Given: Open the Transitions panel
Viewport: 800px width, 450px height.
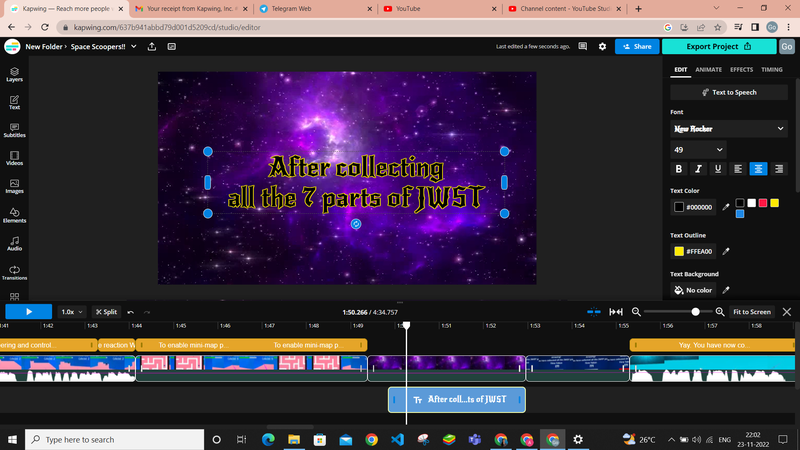Looking at the screenshot, I should pos(14,272).
